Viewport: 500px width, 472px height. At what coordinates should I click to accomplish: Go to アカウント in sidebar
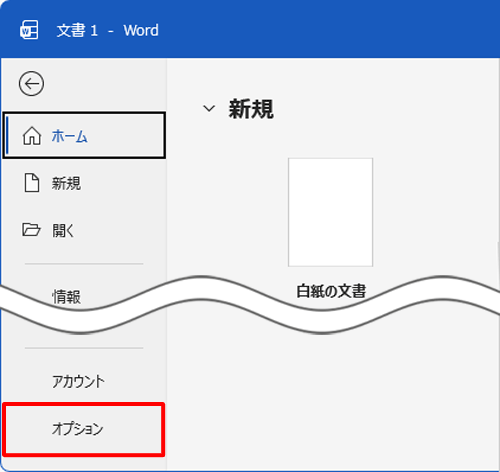[x=84, y=381]
